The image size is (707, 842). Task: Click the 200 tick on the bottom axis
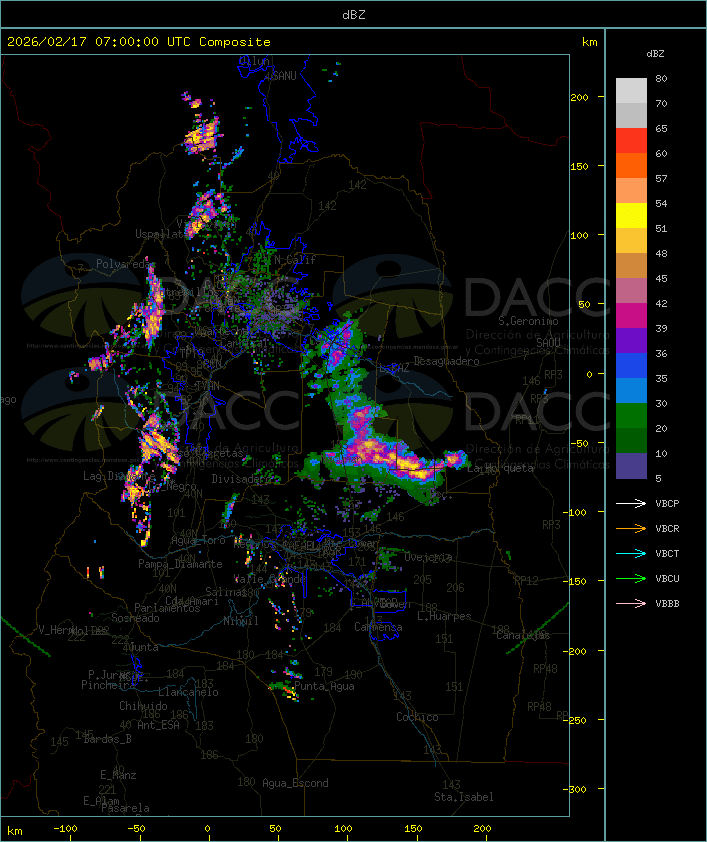(x=482, y=829)
